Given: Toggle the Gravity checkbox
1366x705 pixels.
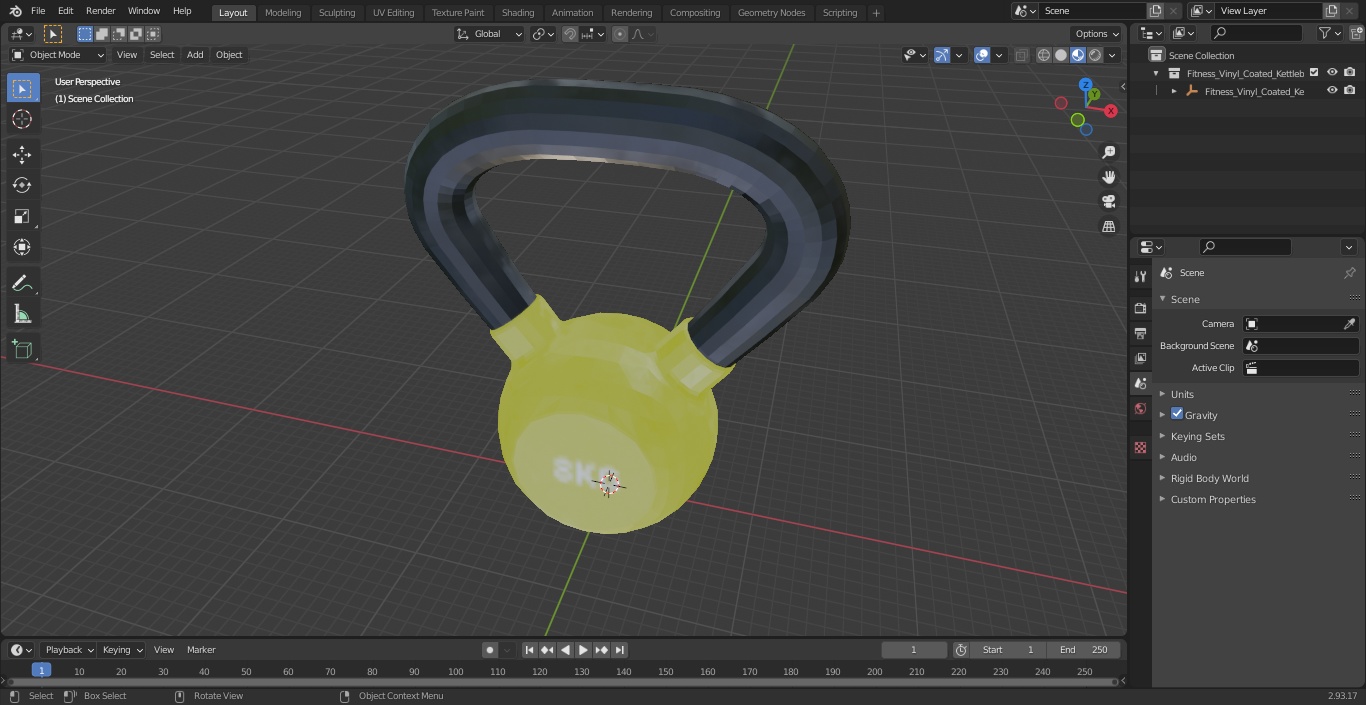Looking at the screenshot, I should click(1177, 414).
